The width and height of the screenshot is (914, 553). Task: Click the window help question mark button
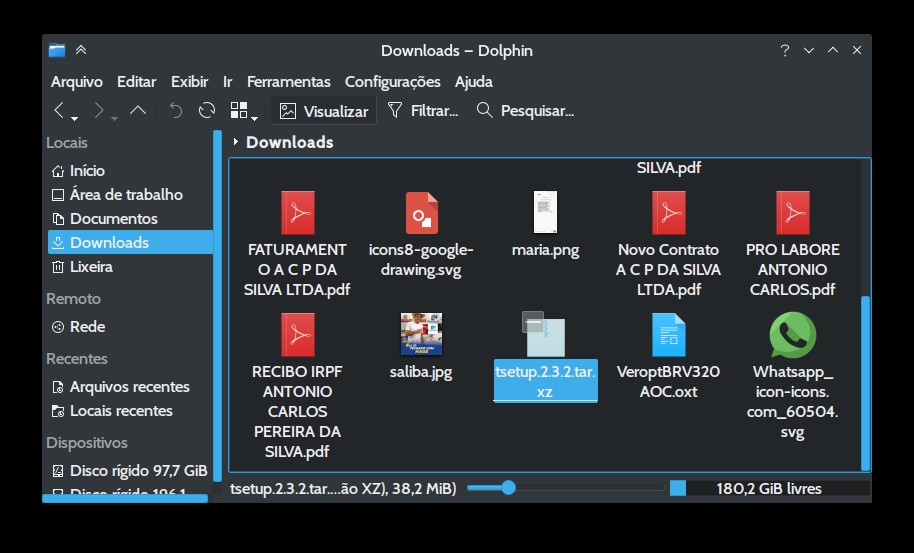tap(785, 51)
